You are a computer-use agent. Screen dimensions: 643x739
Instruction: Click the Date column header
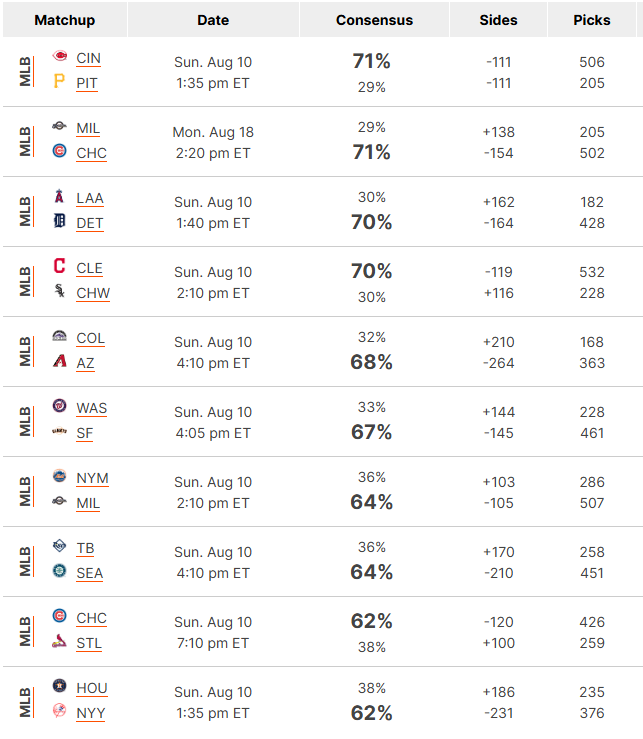(x=213, y=20)
